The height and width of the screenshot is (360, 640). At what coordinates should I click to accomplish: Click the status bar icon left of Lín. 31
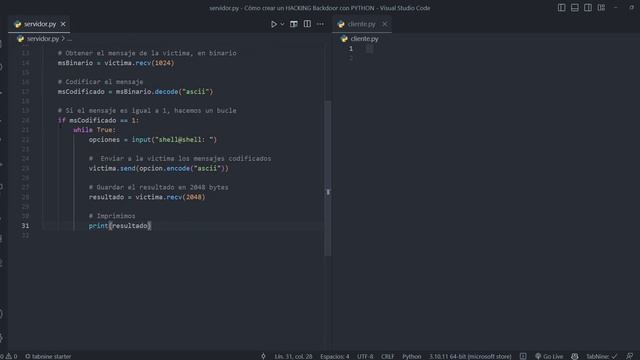263,356
